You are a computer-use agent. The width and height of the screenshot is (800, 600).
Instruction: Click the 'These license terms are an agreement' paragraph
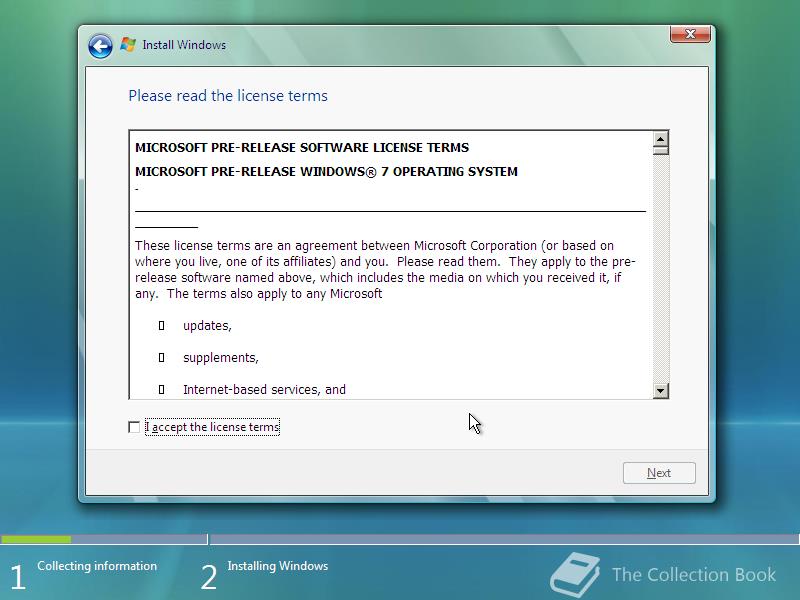click(385, 269)
